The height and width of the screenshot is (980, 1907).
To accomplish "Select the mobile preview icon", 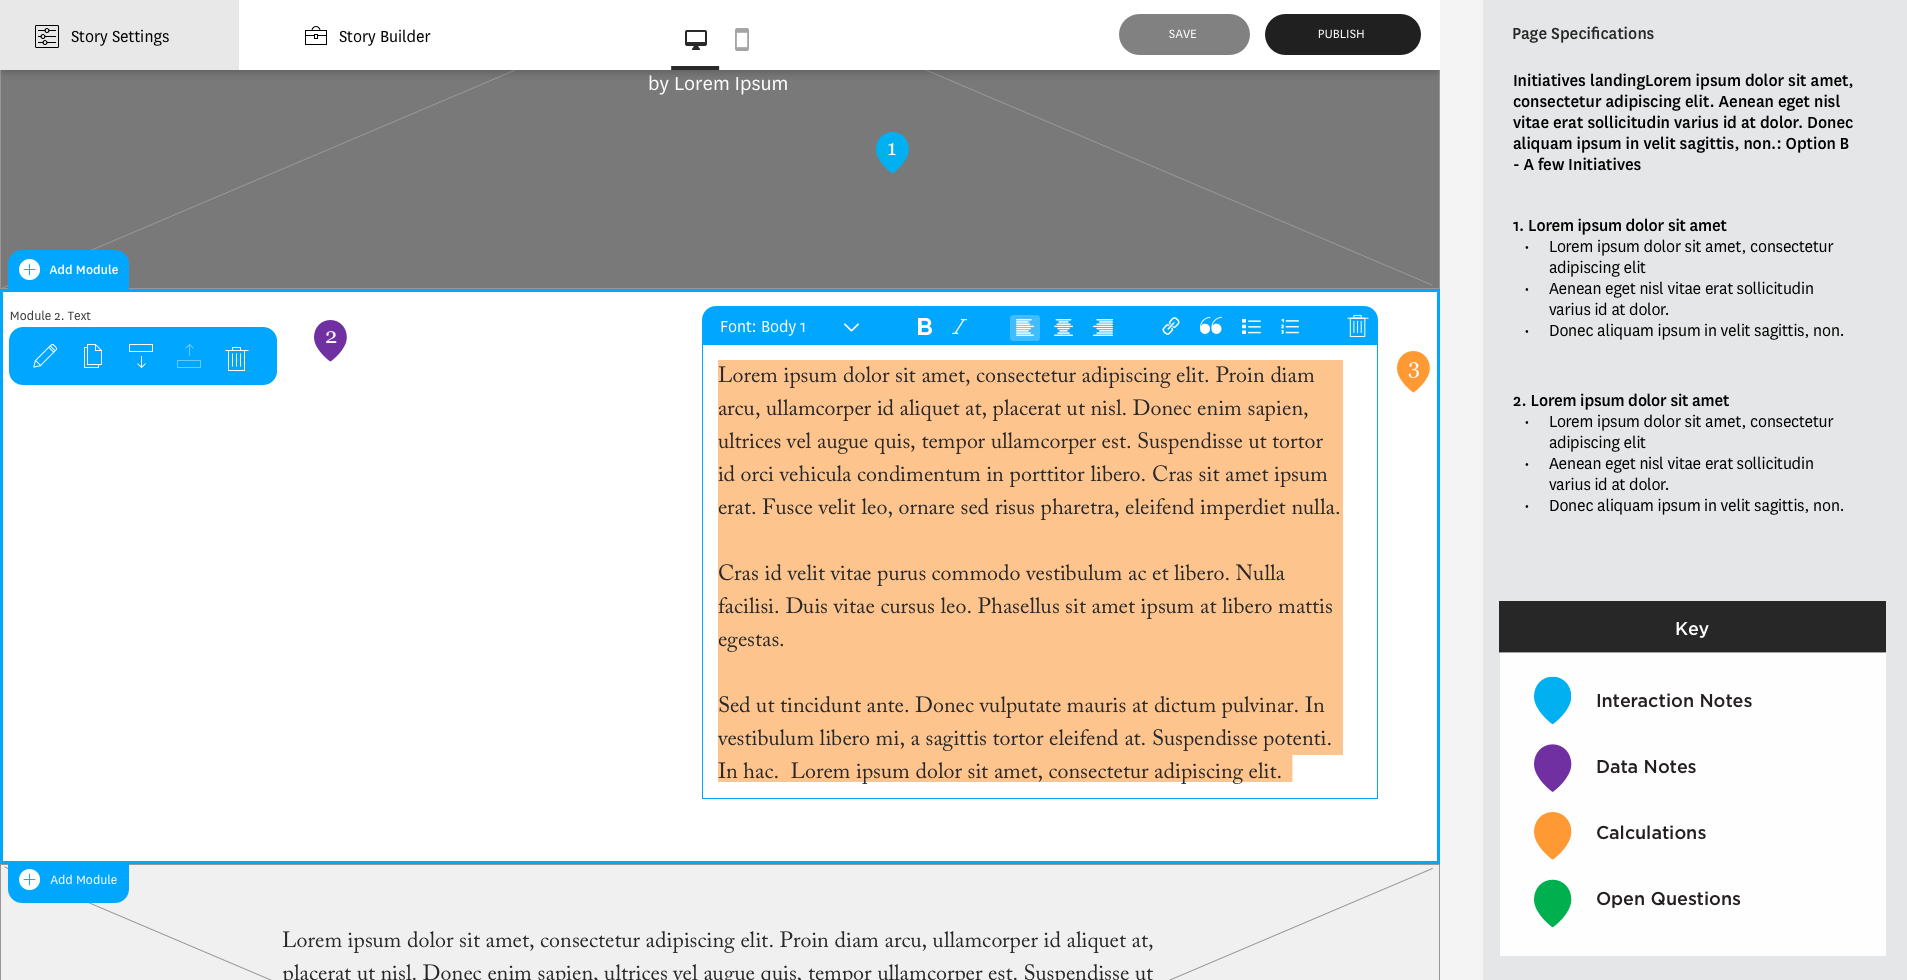I will click(742, 39).
